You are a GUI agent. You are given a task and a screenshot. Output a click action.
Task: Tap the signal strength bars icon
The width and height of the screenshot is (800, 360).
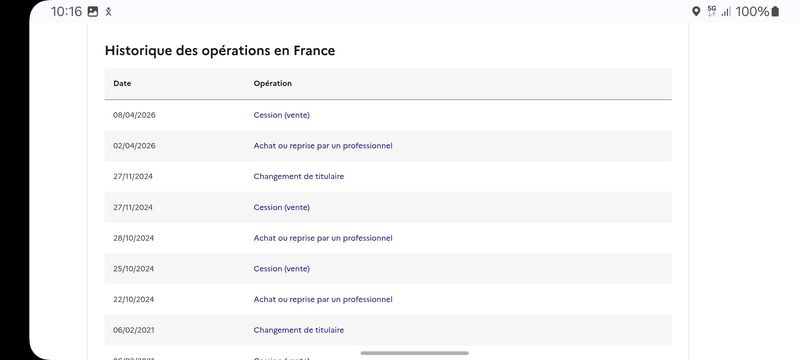(x=726, y=12)
